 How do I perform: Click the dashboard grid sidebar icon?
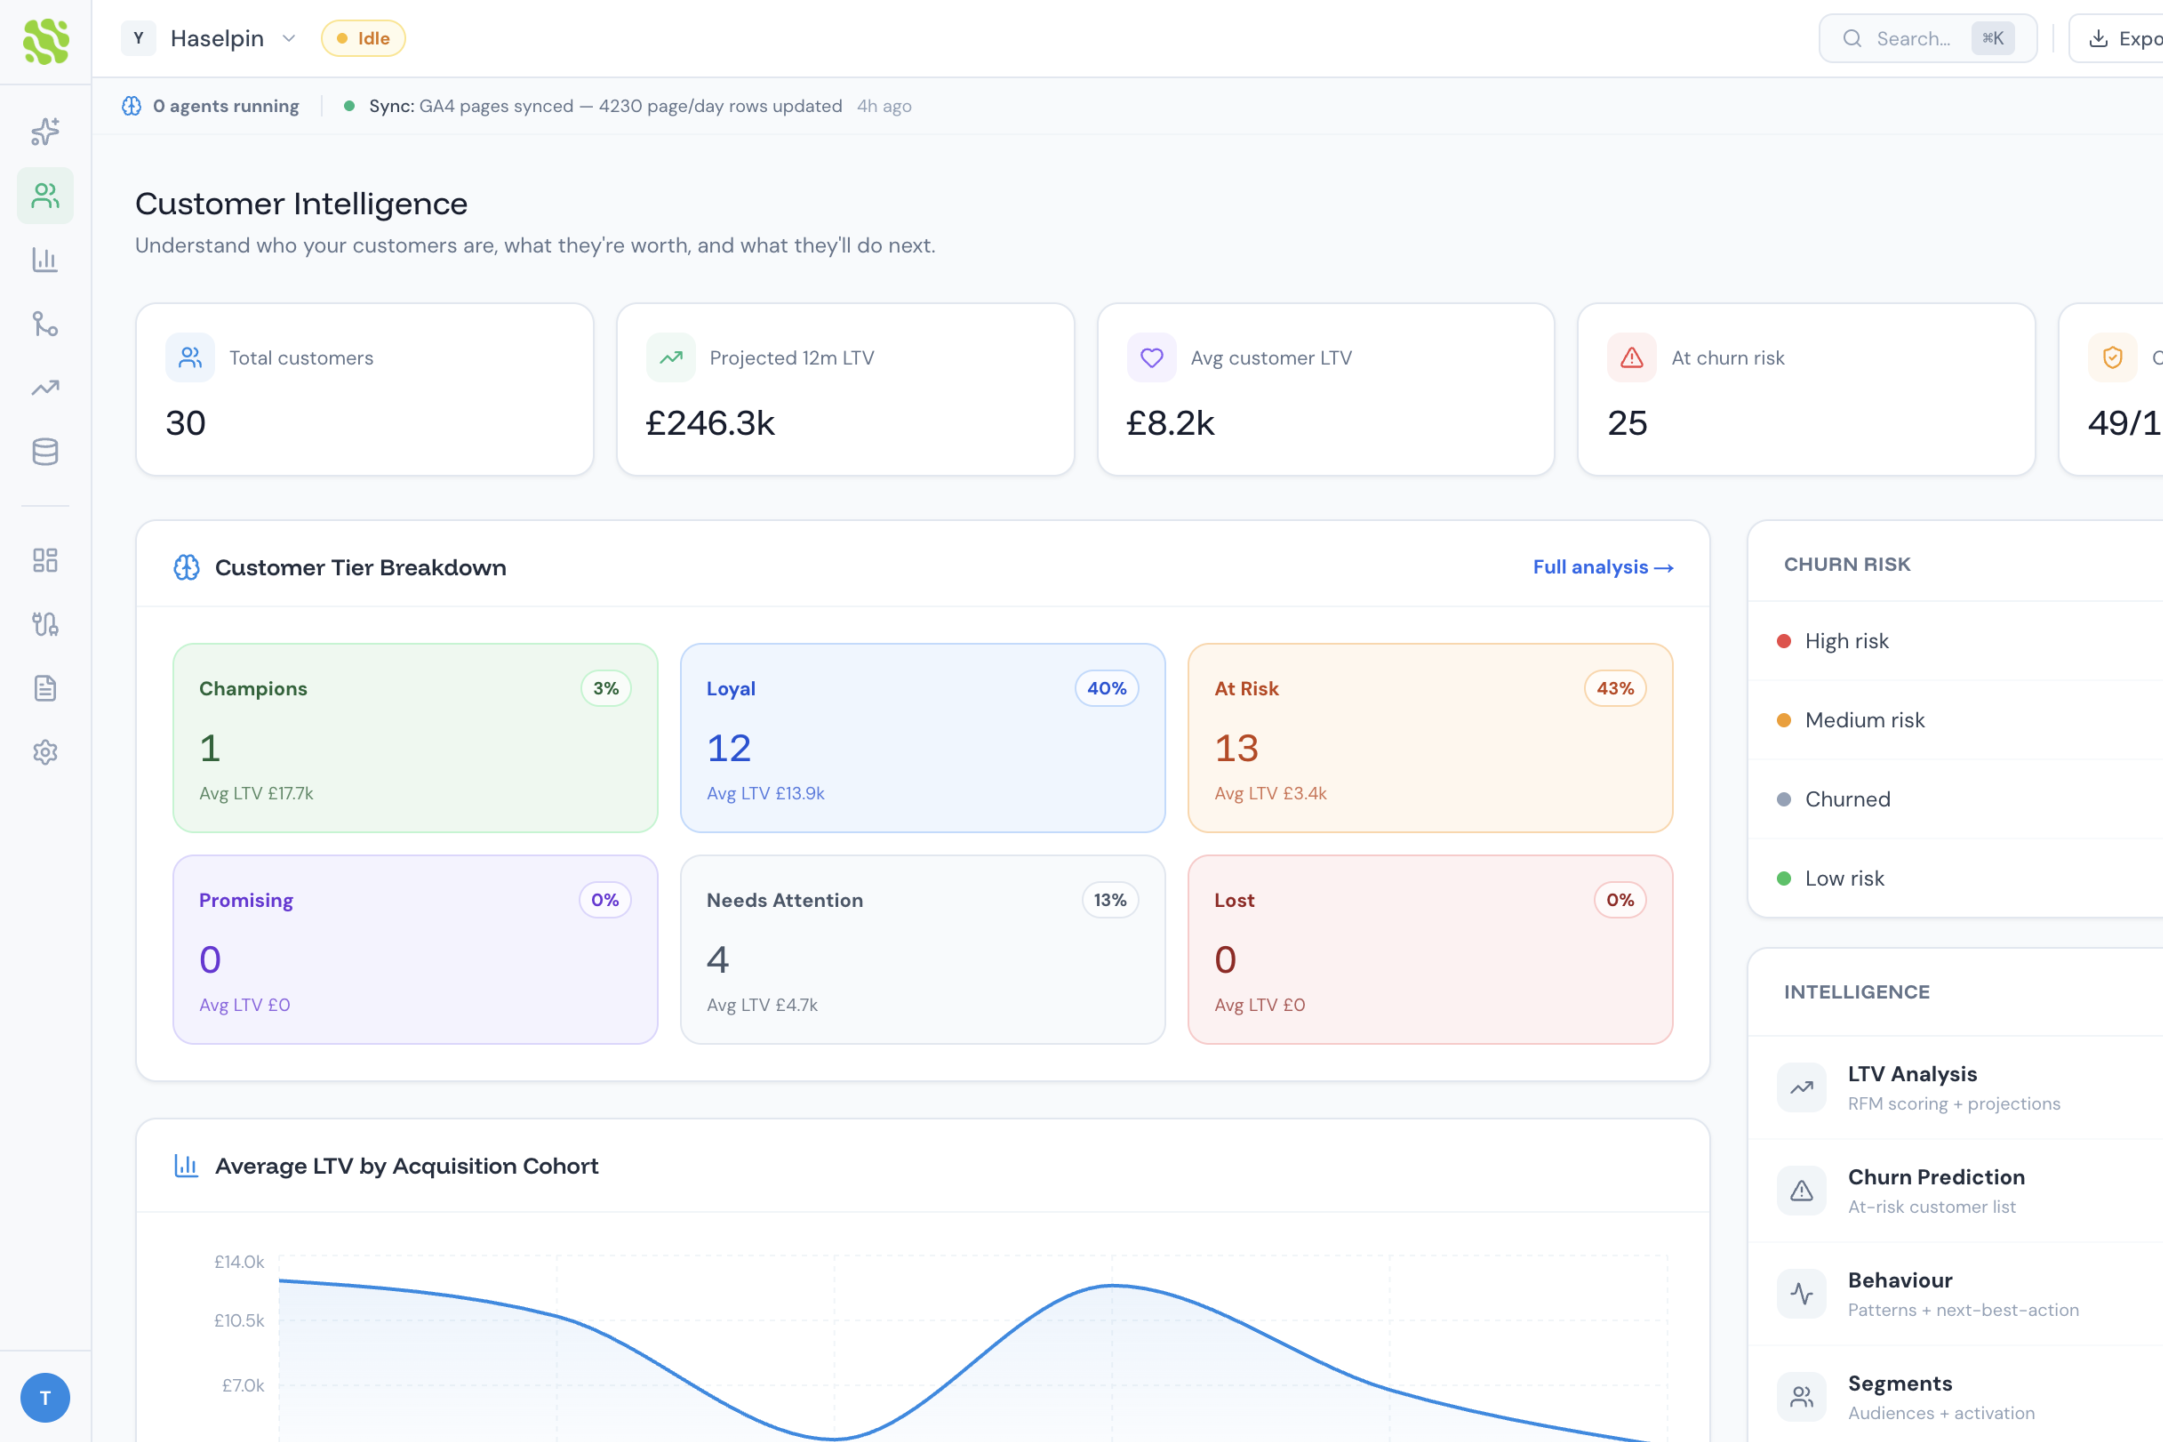pyautogui.click(x=45, y=560)
